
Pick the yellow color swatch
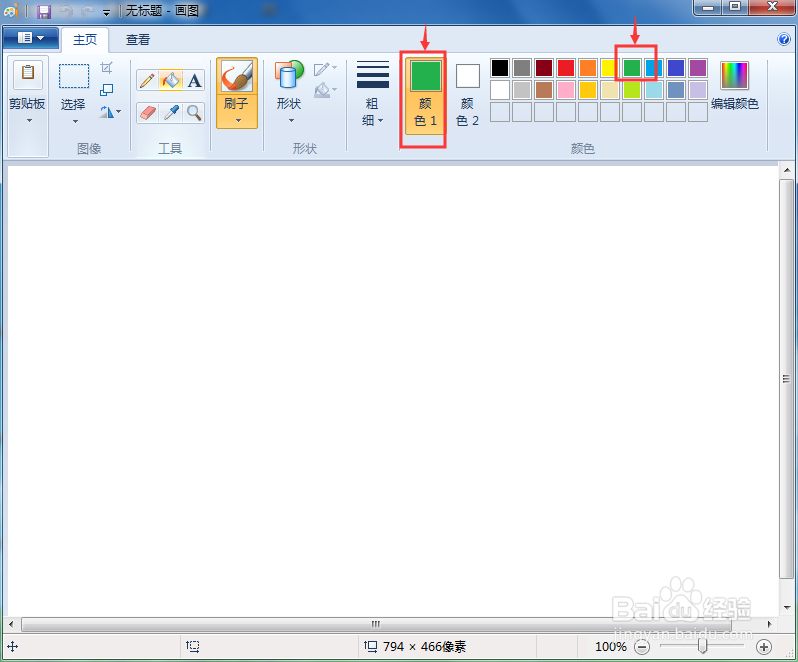click(610, 68)
